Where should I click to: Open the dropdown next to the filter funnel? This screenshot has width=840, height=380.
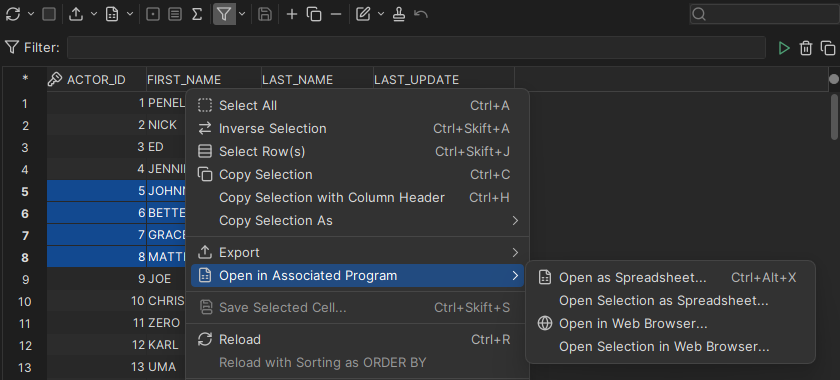[242, 14]
